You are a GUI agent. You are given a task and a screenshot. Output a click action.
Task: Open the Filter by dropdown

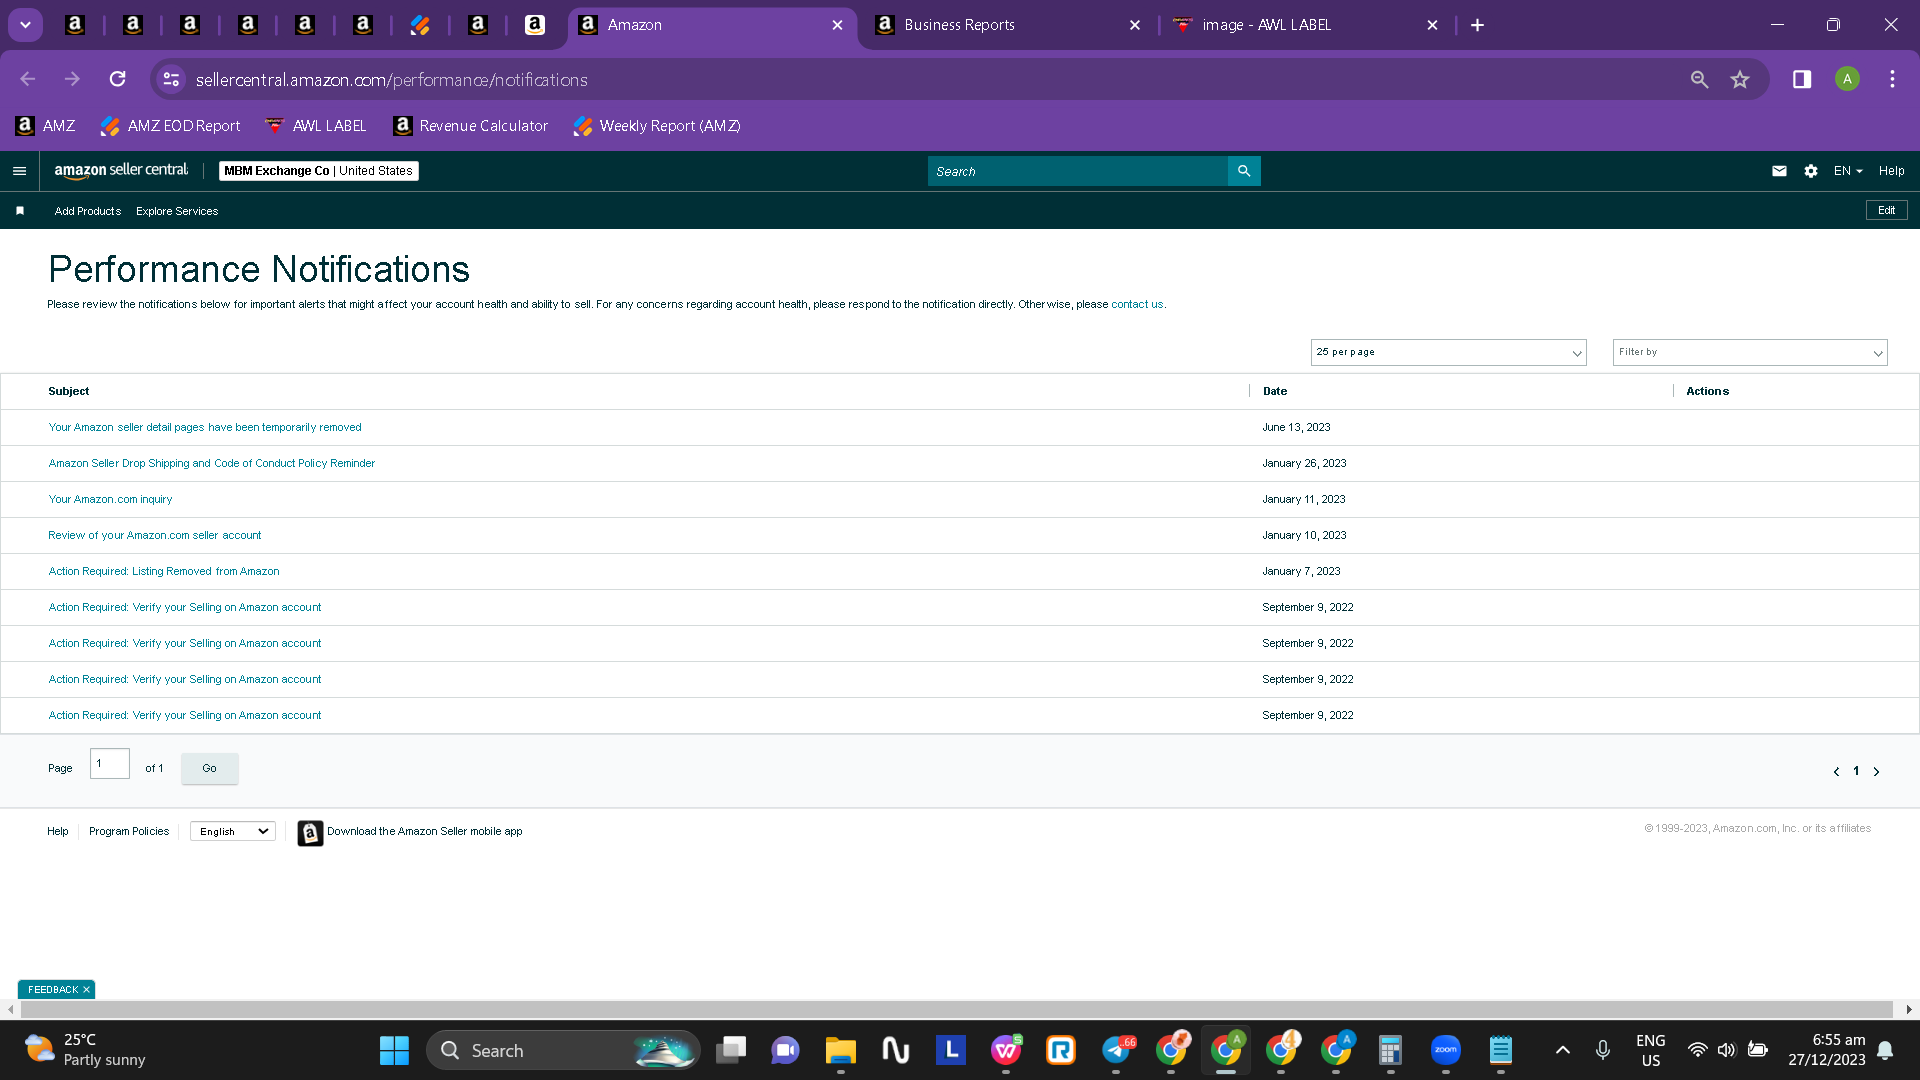coord(1750,352)
